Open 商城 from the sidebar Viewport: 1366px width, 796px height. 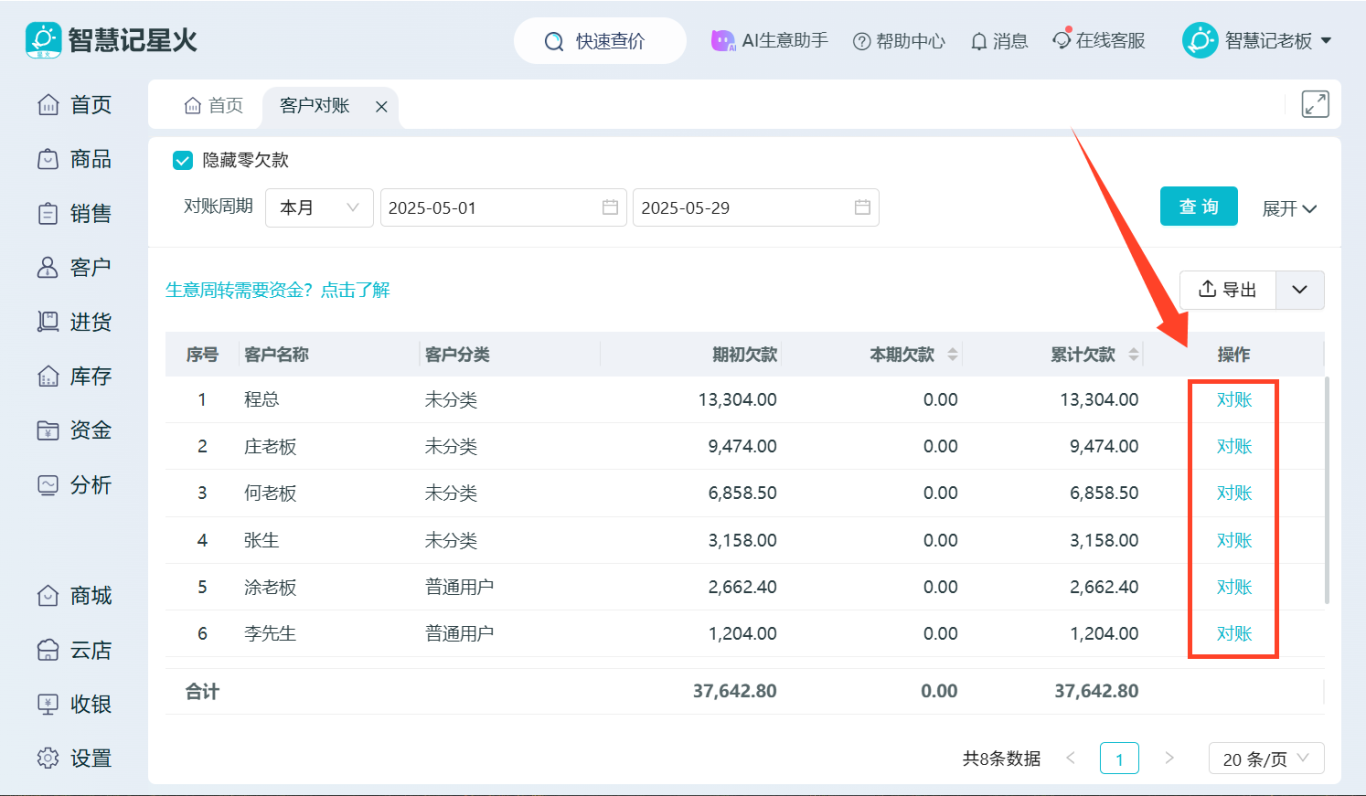coord(75,596)
